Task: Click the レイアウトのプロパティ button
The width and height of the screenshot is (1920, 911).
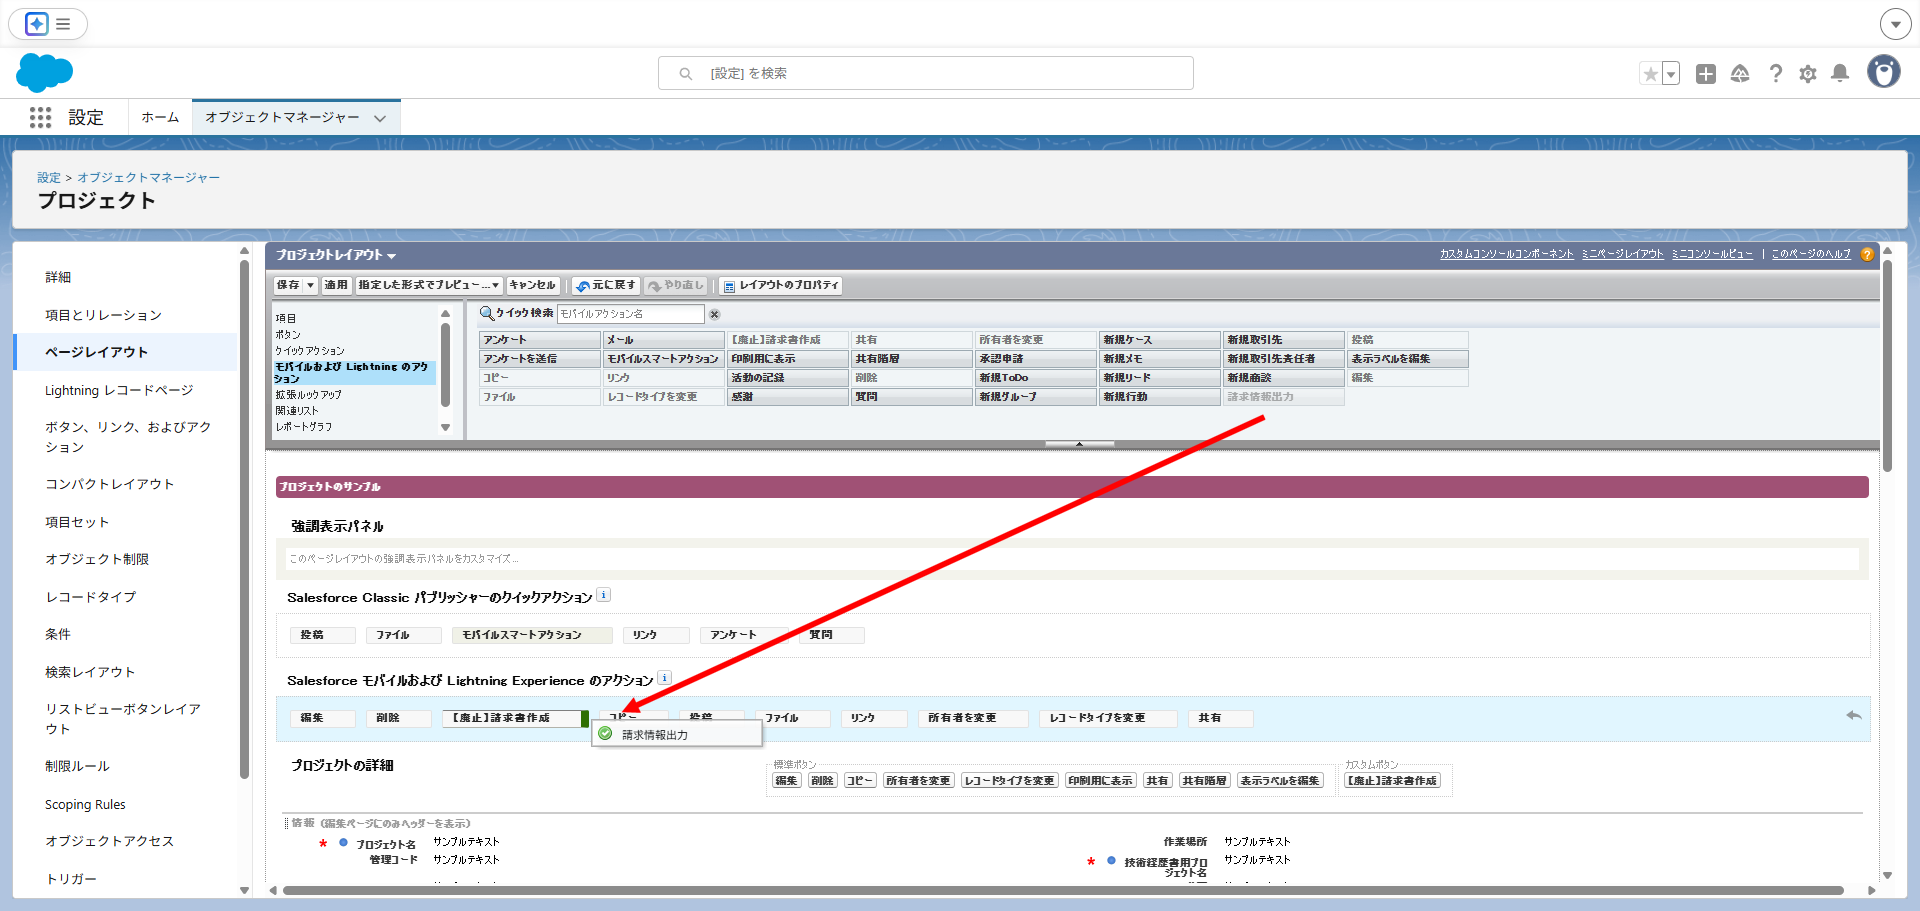Action: click(780, 285)
